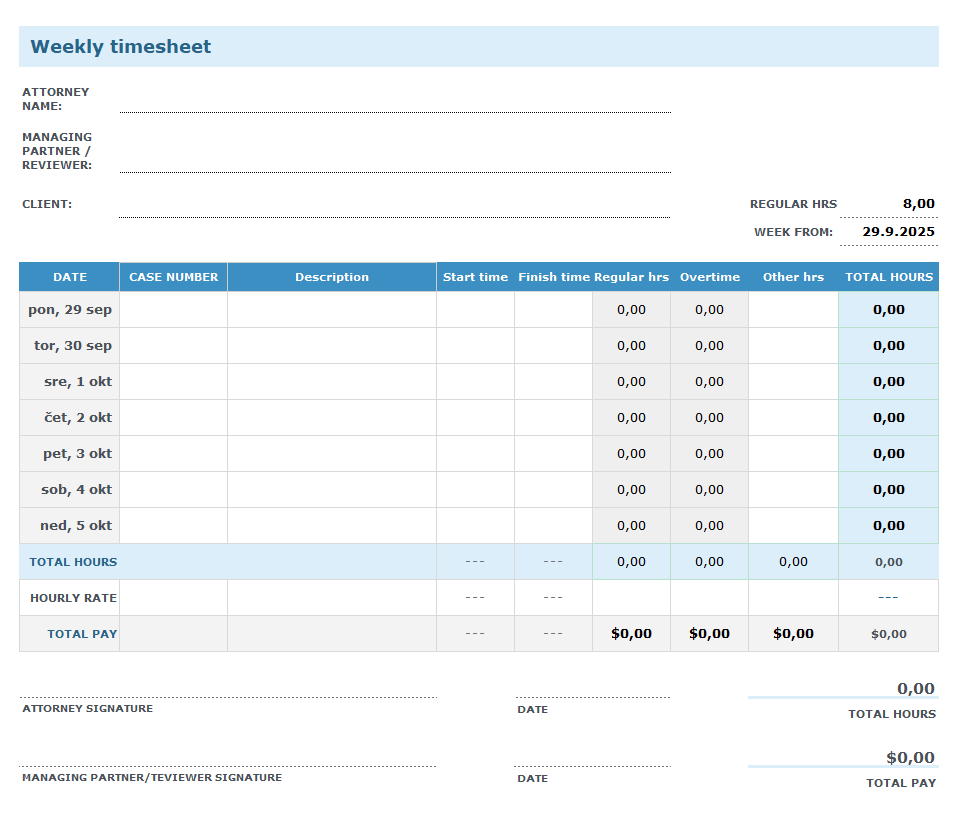Select Case Number cell for pon, 29 sep

173,310
